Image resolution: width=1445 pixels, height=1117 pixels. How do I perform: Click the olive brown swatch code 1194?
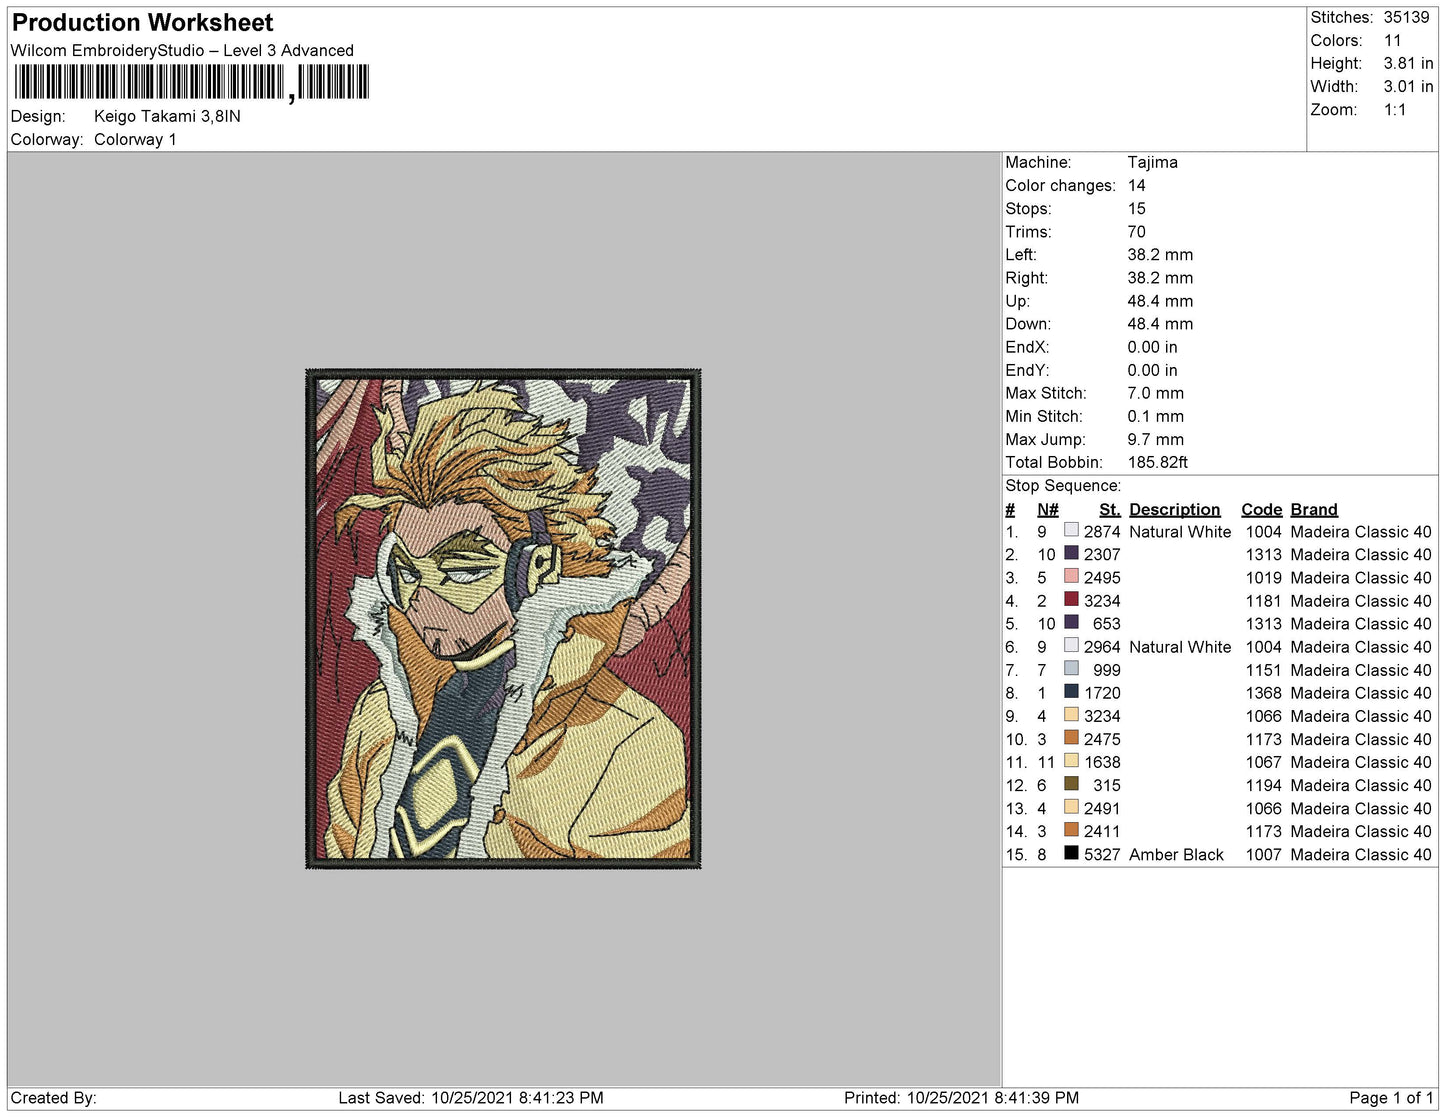point(1071,783)
